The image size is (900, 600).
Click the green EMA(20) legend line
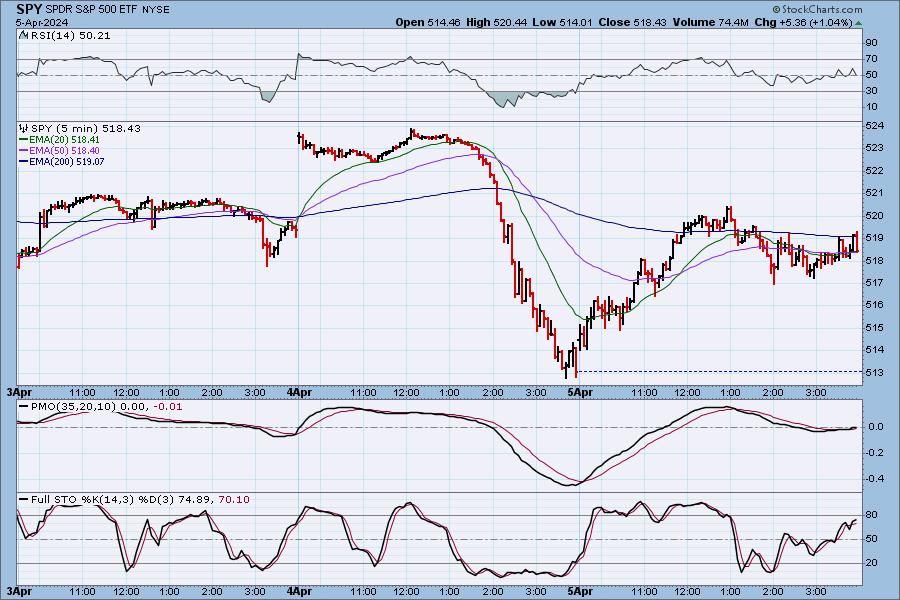tap(24, 140)
